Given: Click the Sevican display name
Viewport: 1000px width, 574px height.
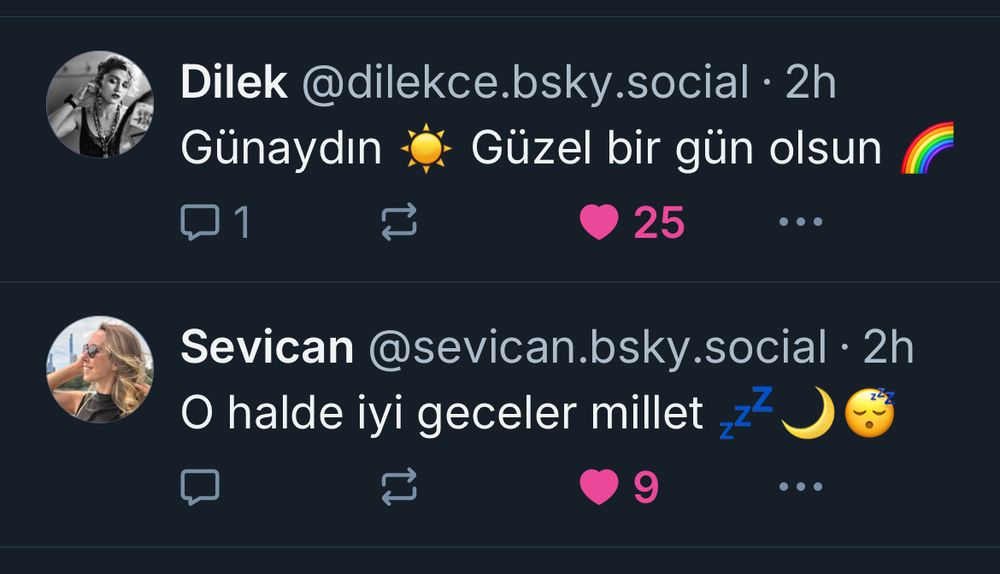Looking at the screenshot, I should 267,347.
